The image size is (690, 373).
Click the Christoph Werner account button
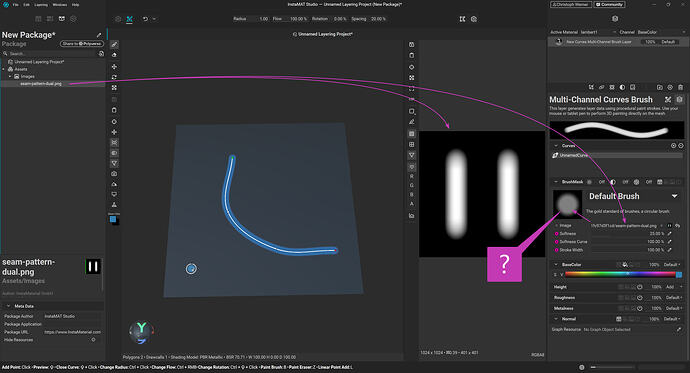point(571,4)
